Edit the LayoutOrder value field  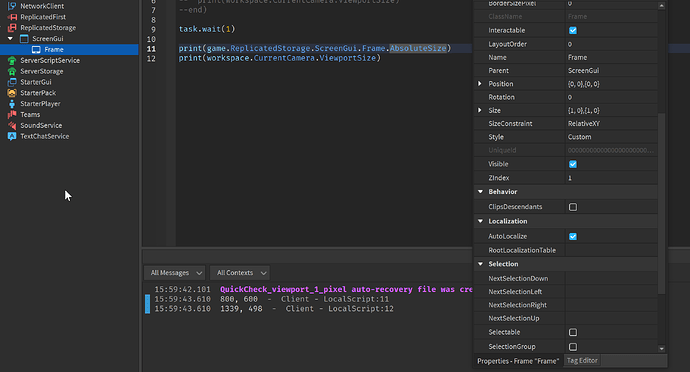pyautogui.click(x=611, y=44)
